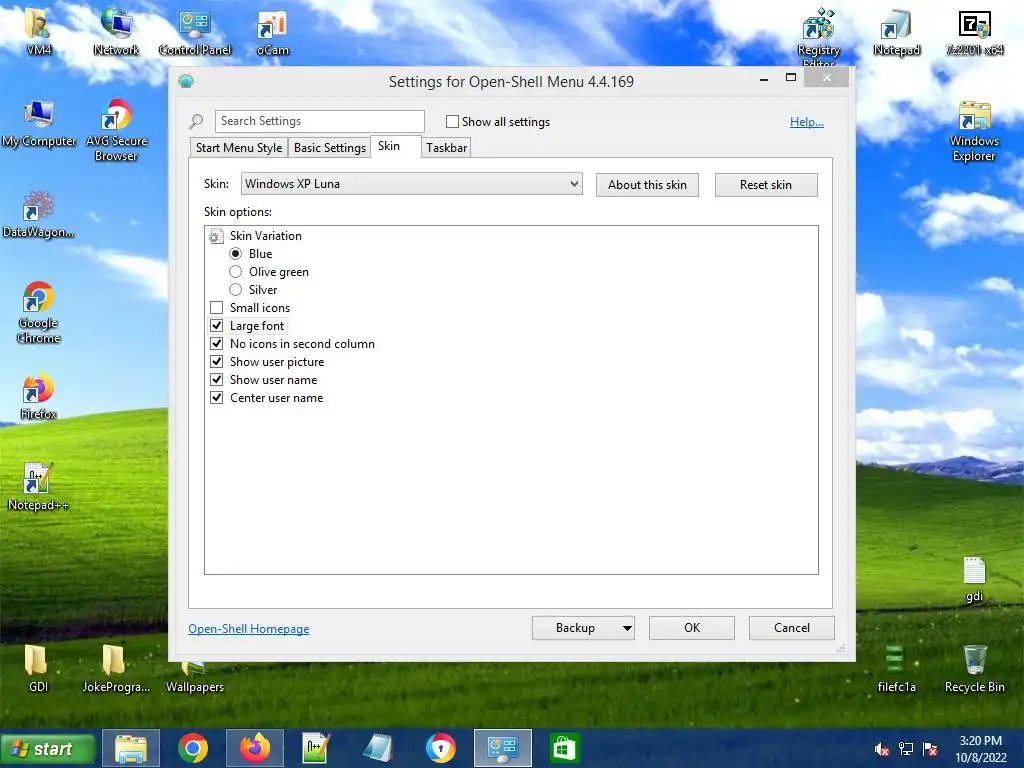
Task: Open the Open-Shell Homepage link
Action: pos(249,629)
